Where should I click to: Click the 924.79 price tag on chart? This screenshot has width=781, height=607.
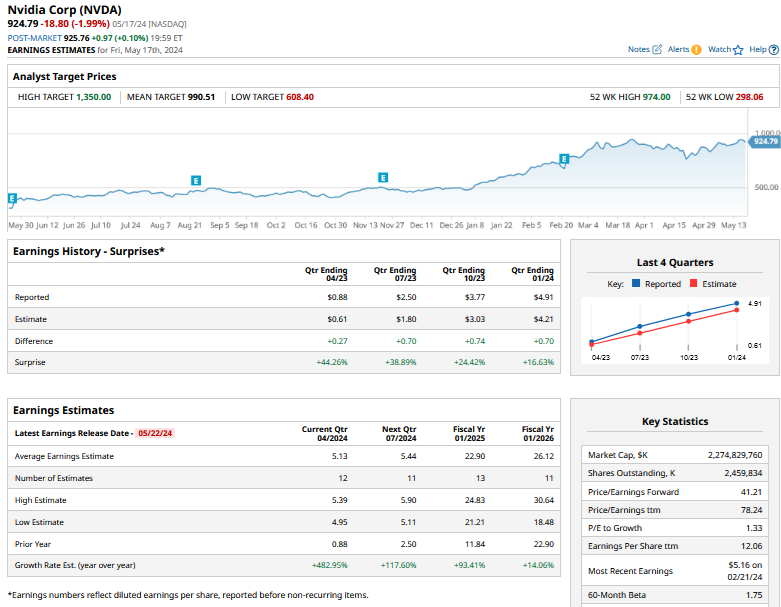point(765,141)
